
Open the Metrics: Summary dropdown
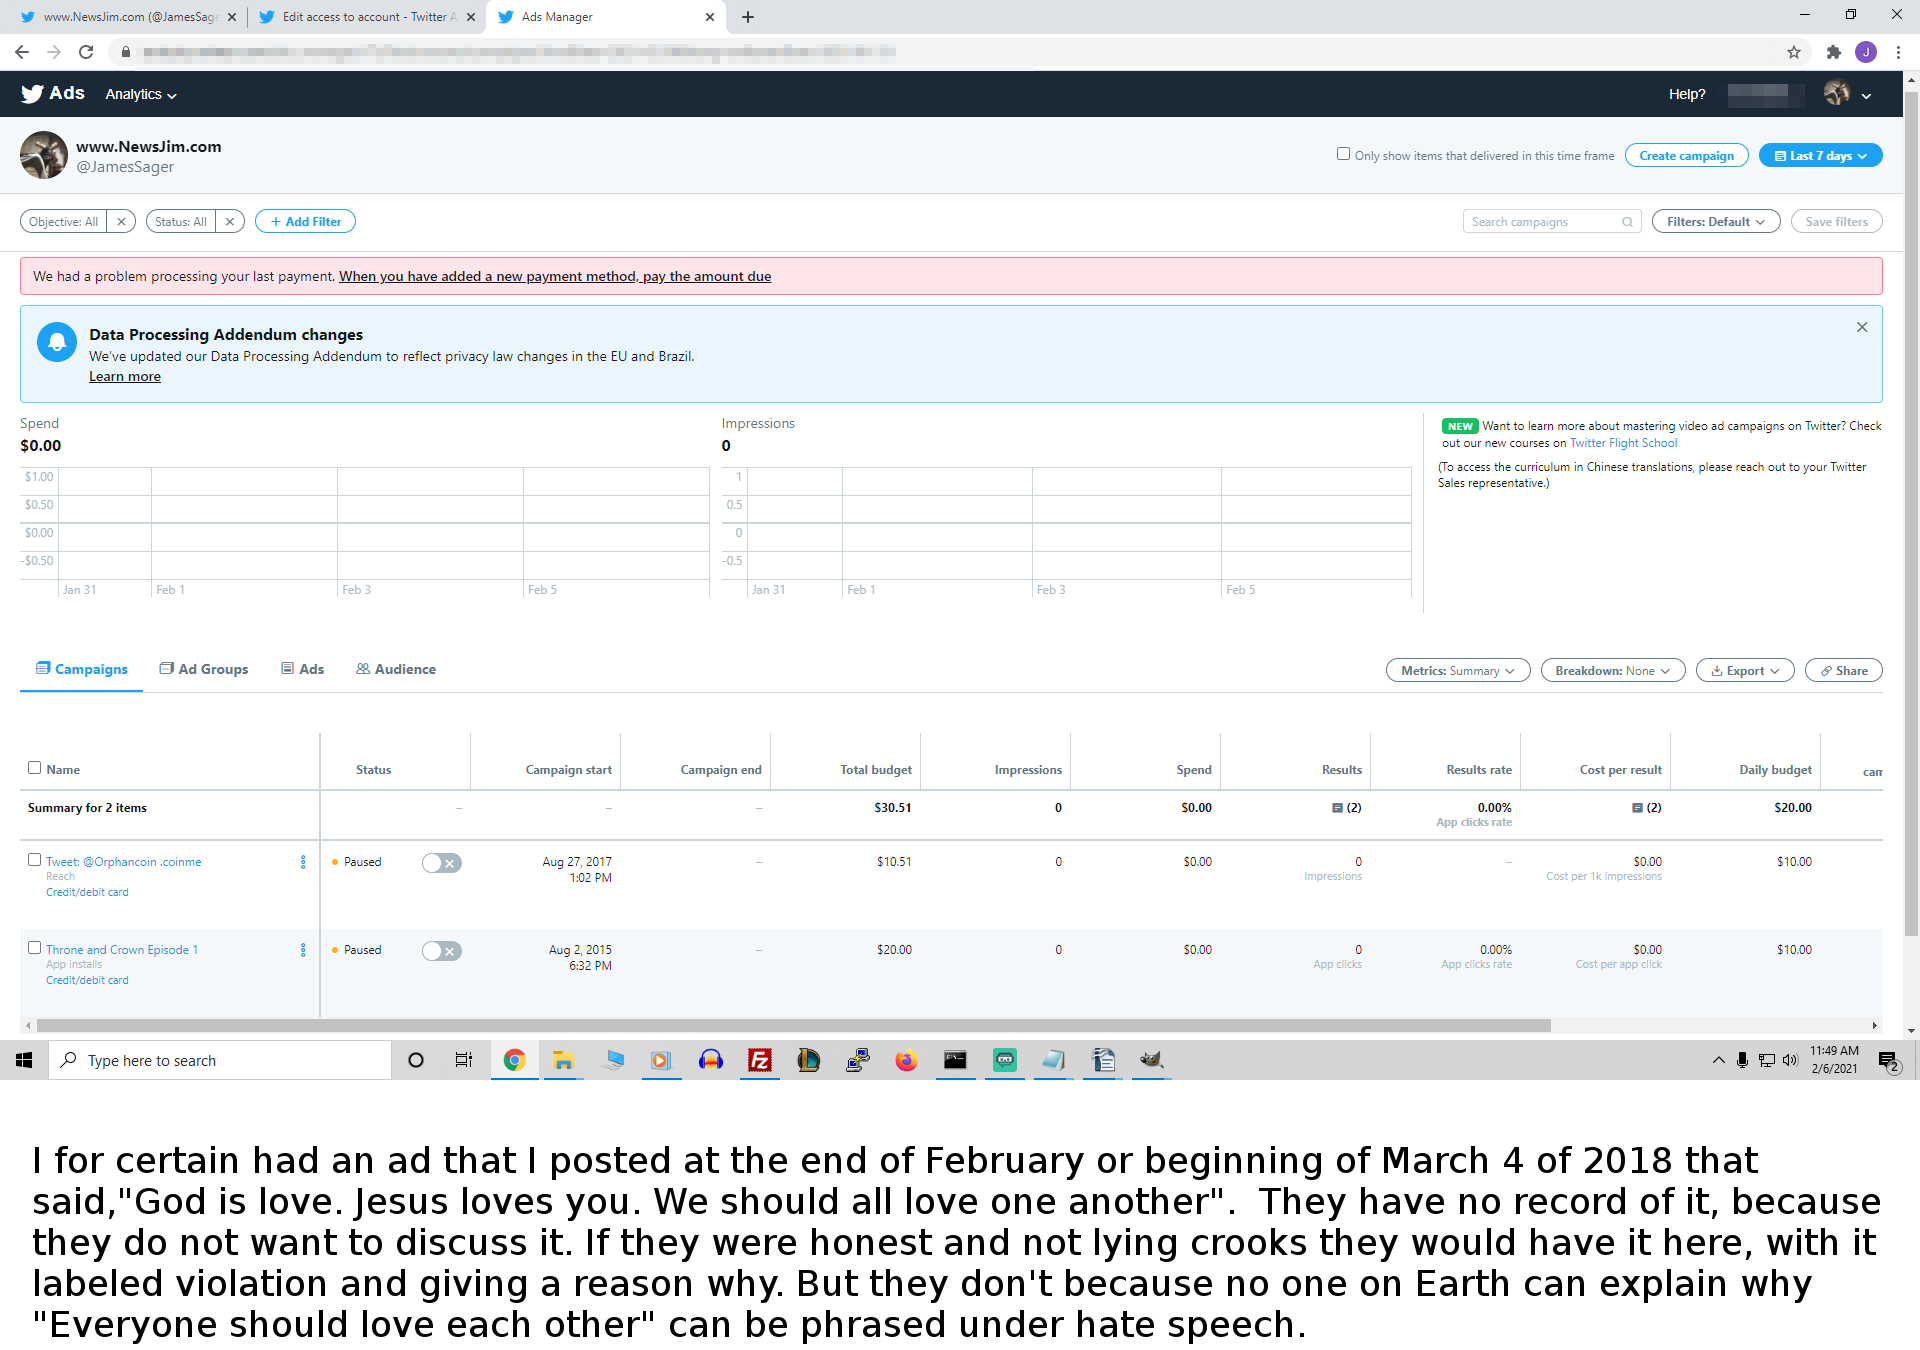[1457, 671]
